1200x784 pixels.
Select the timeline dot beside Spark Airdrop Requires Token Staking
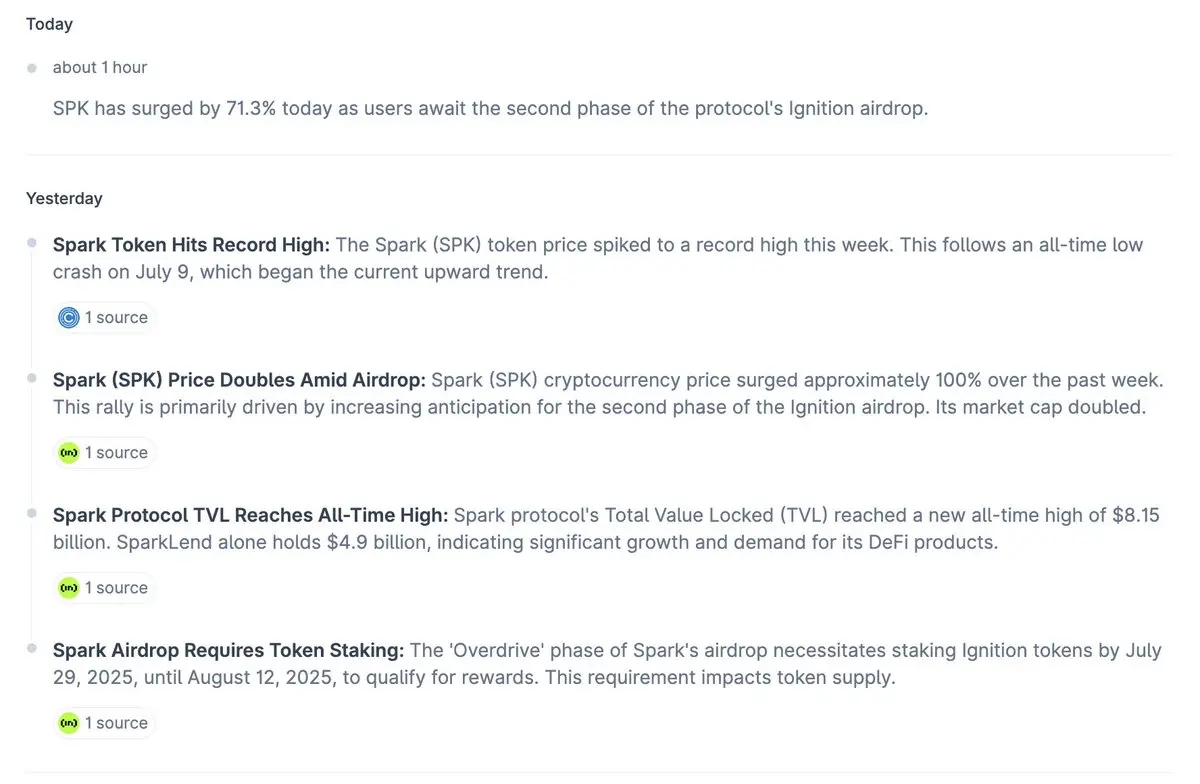[x=32, y=648]
